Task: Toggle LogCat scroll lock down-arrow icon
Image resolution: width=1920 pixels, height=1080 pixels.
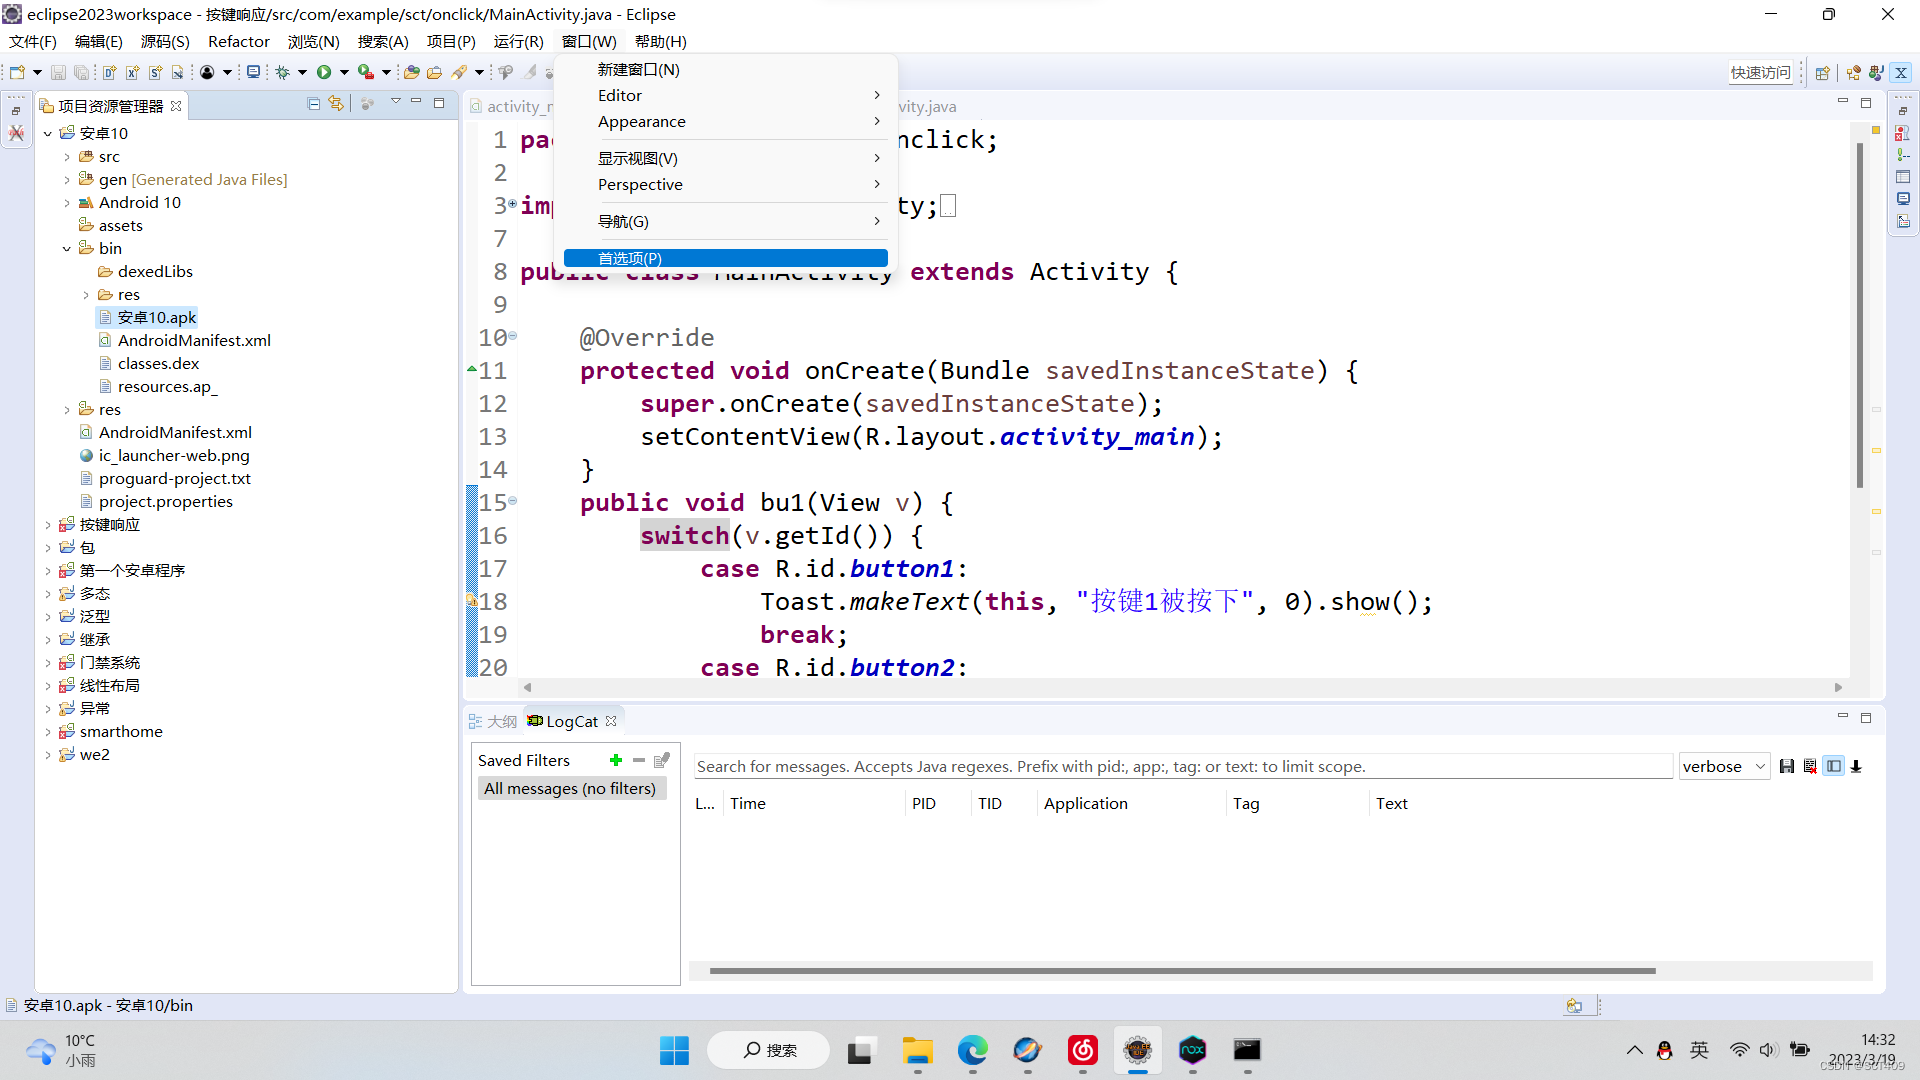Action: pyautogui.click(x=1856, y=767)
